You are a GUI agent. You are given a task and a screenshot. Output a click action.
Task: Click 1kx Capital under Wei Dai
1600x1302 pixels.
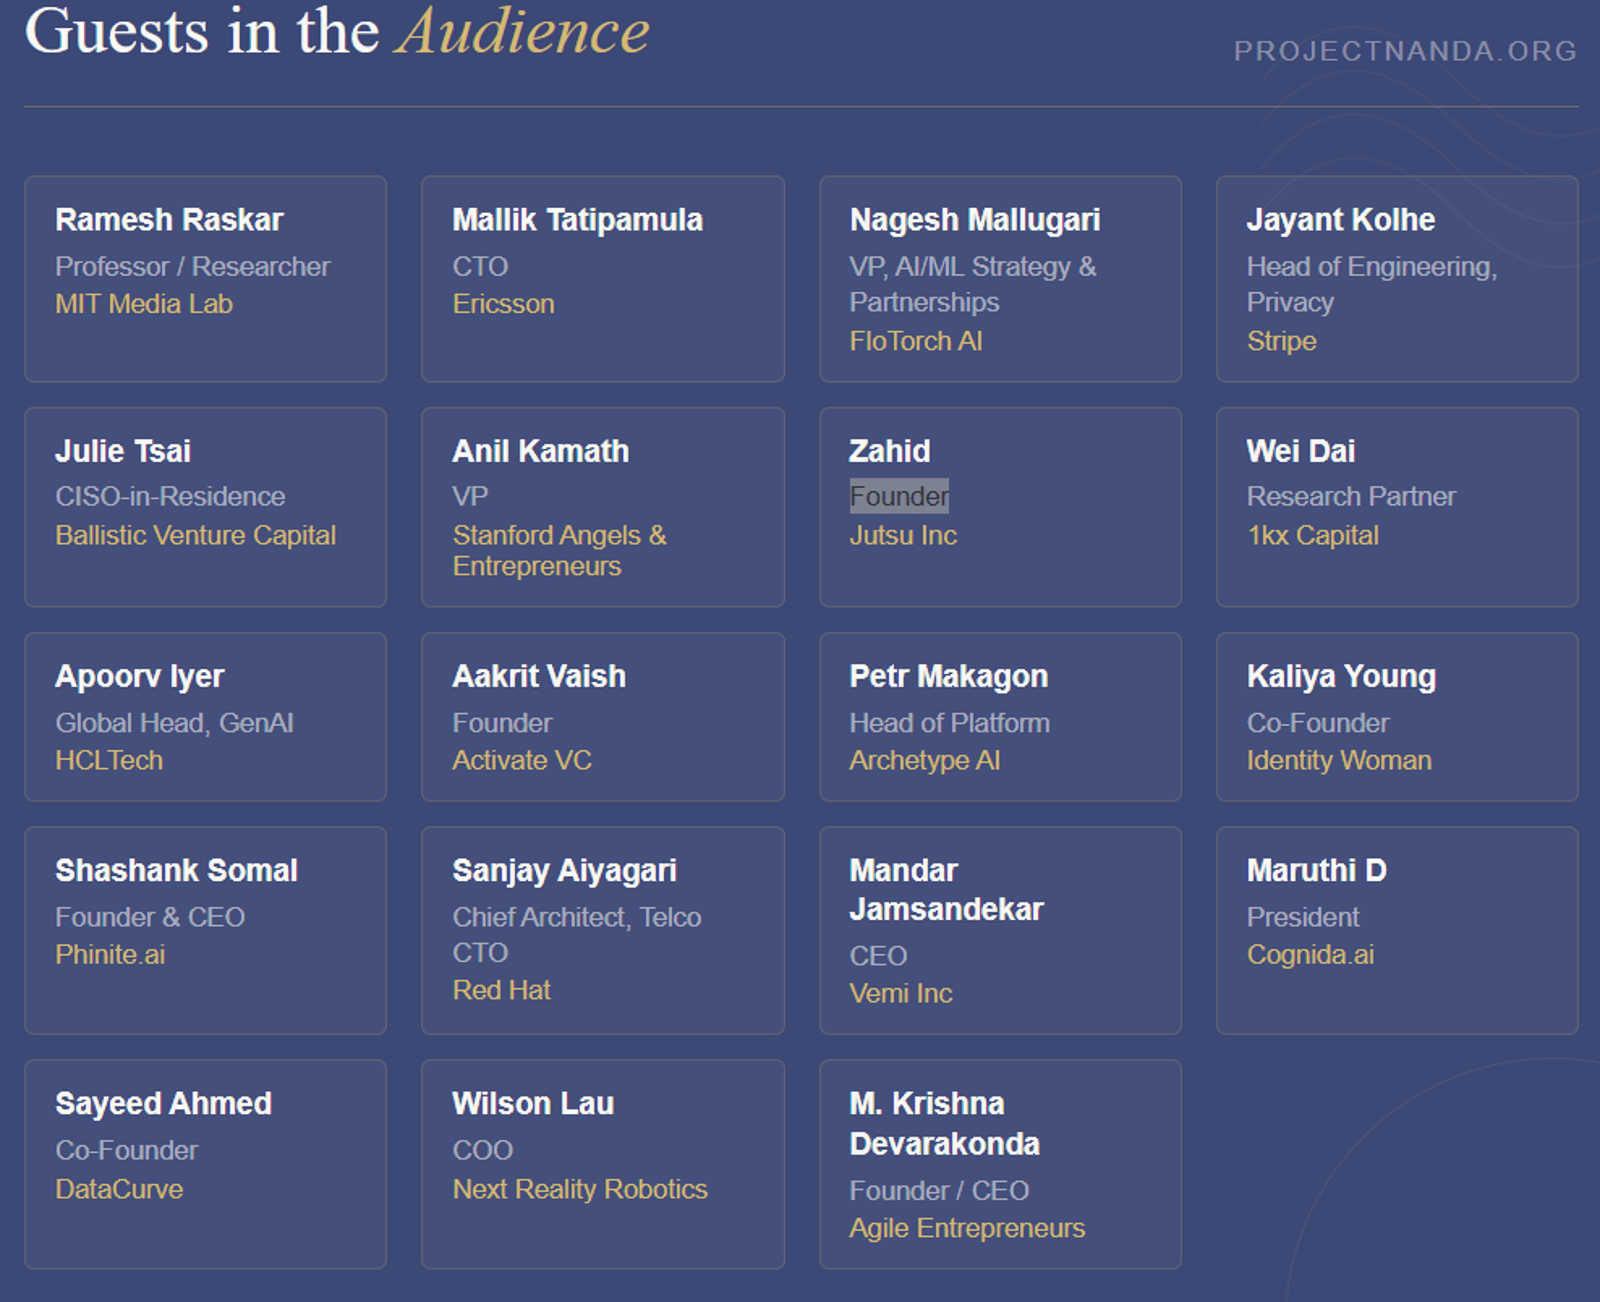[1312, 535]
